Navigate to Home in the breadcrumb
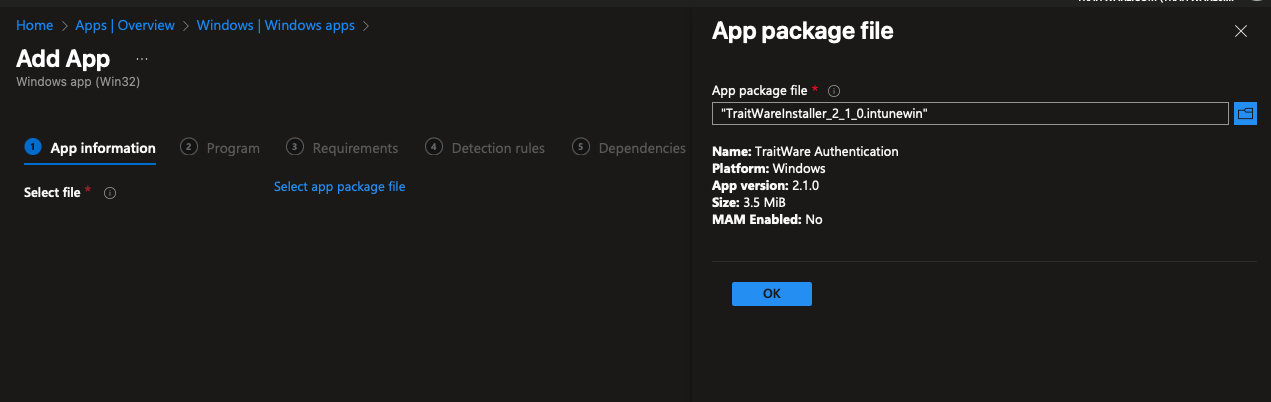Image resolution: width=1271 pixels, height=402 pixels. coord(35,26)
